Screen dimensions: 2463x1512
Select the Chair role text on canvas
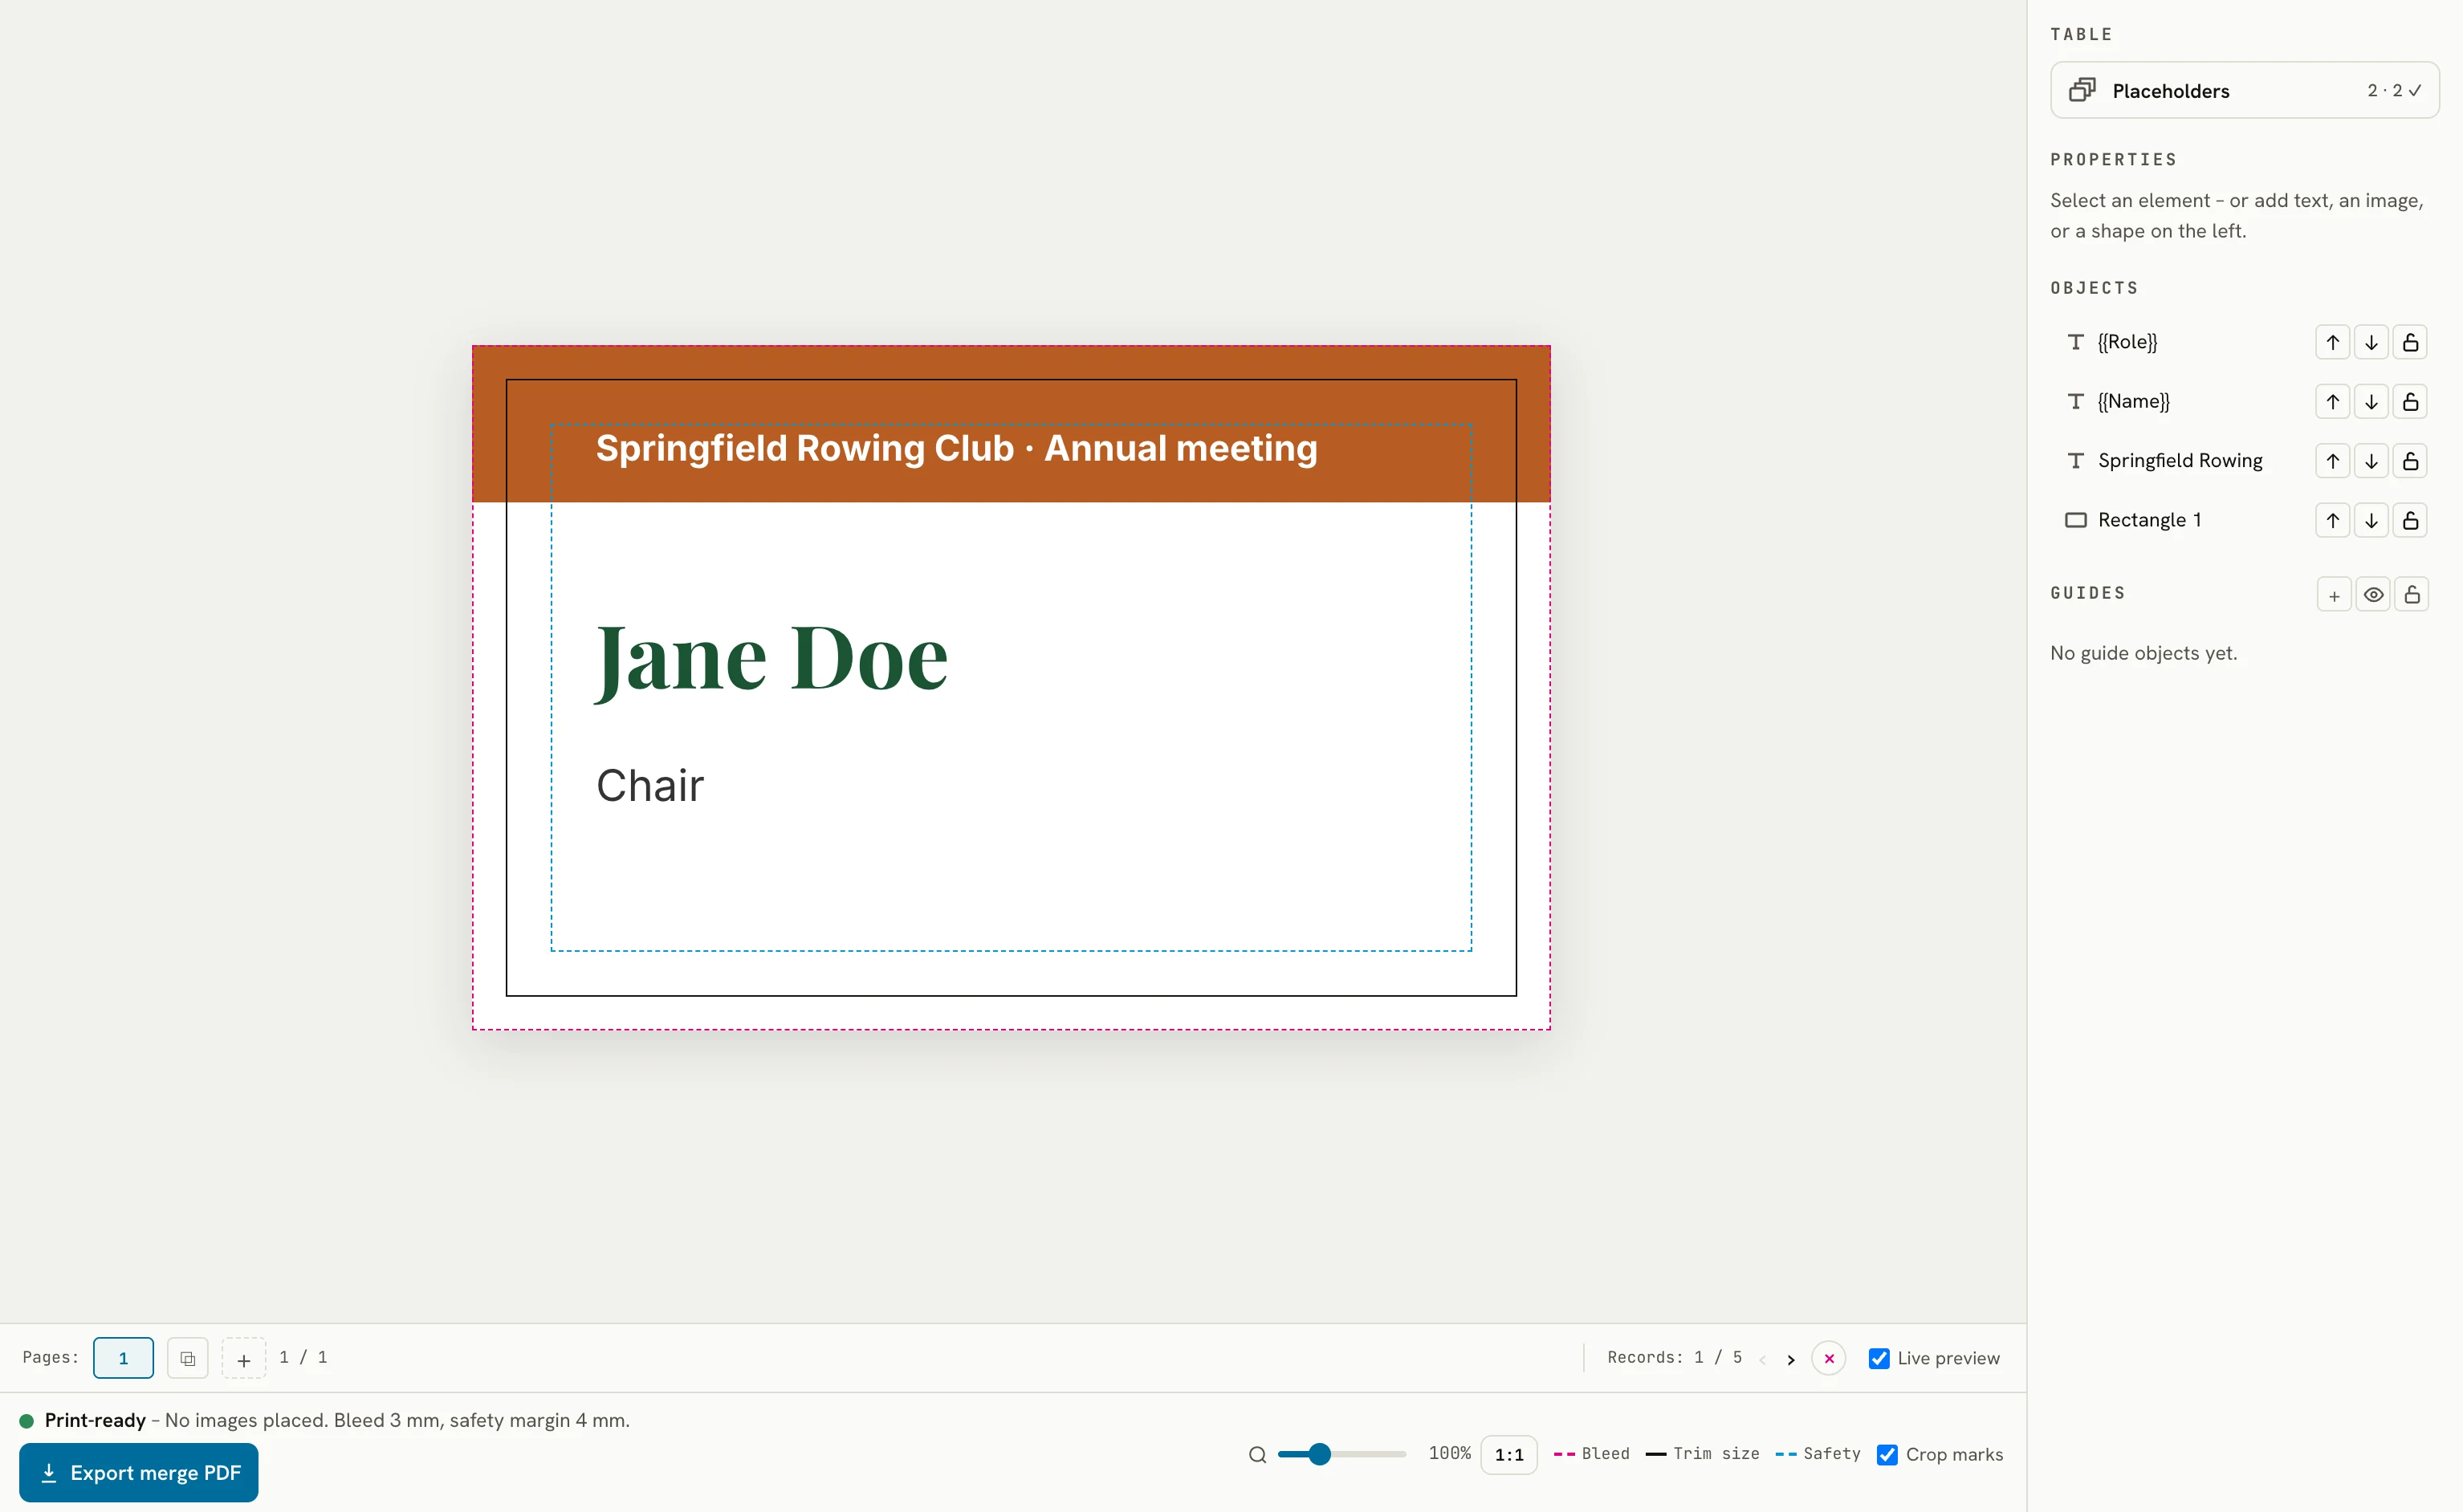[650, 786]
